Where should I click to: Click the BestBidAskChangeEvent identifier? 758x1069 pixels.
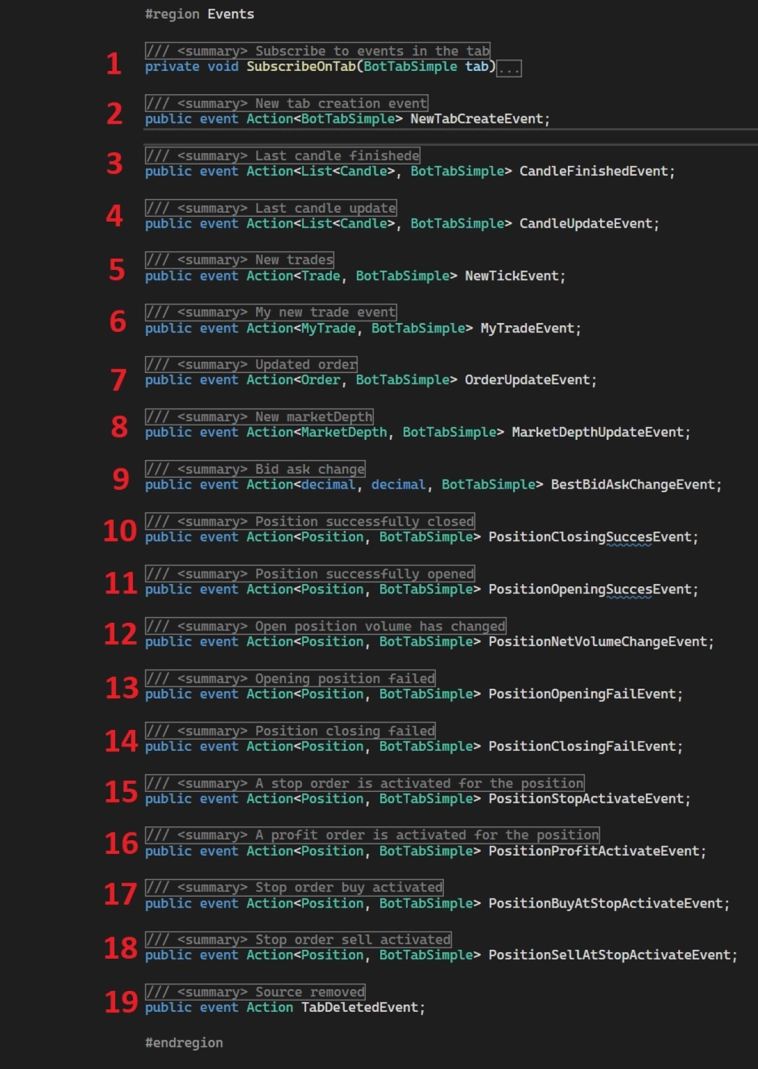pos(632,485)
